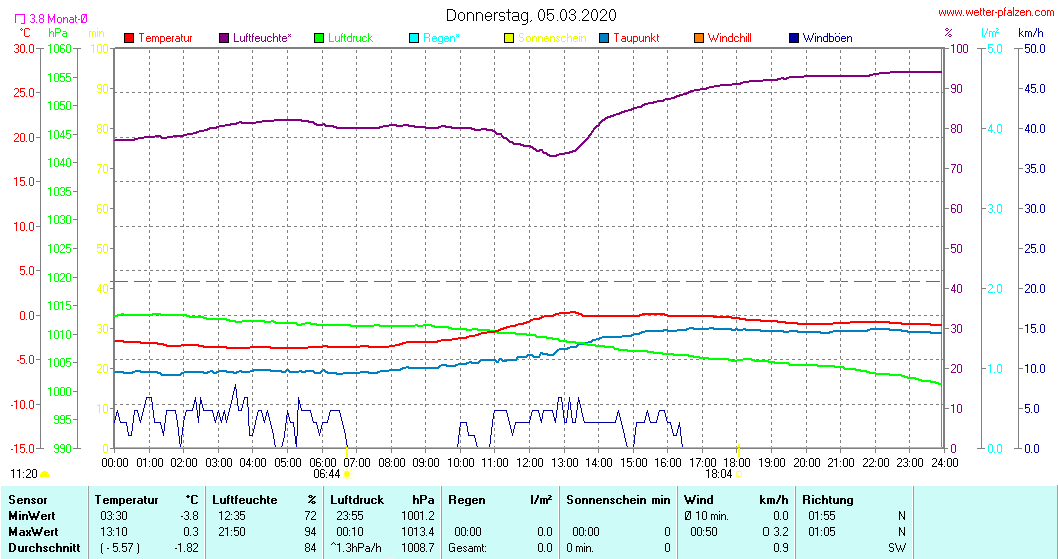Screen dimensions: 1058x559
Task: Click the yellow Sonnenschein legend swatch
Action: click(509, 38)
